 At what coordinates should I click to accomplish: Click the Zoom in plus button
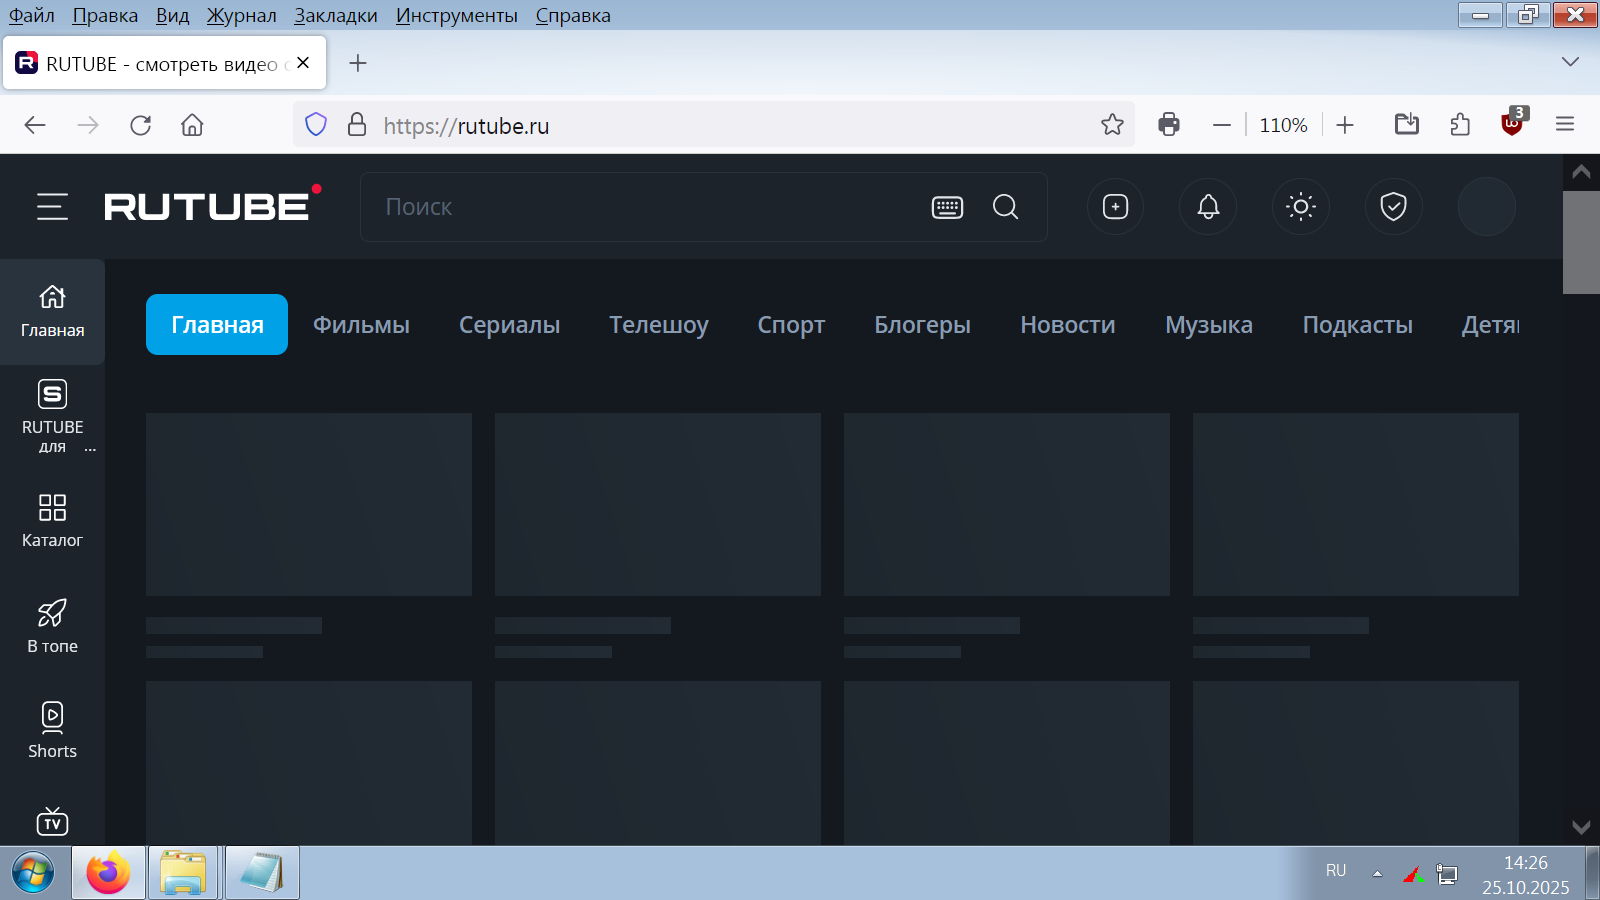[x=1345, y=125]
